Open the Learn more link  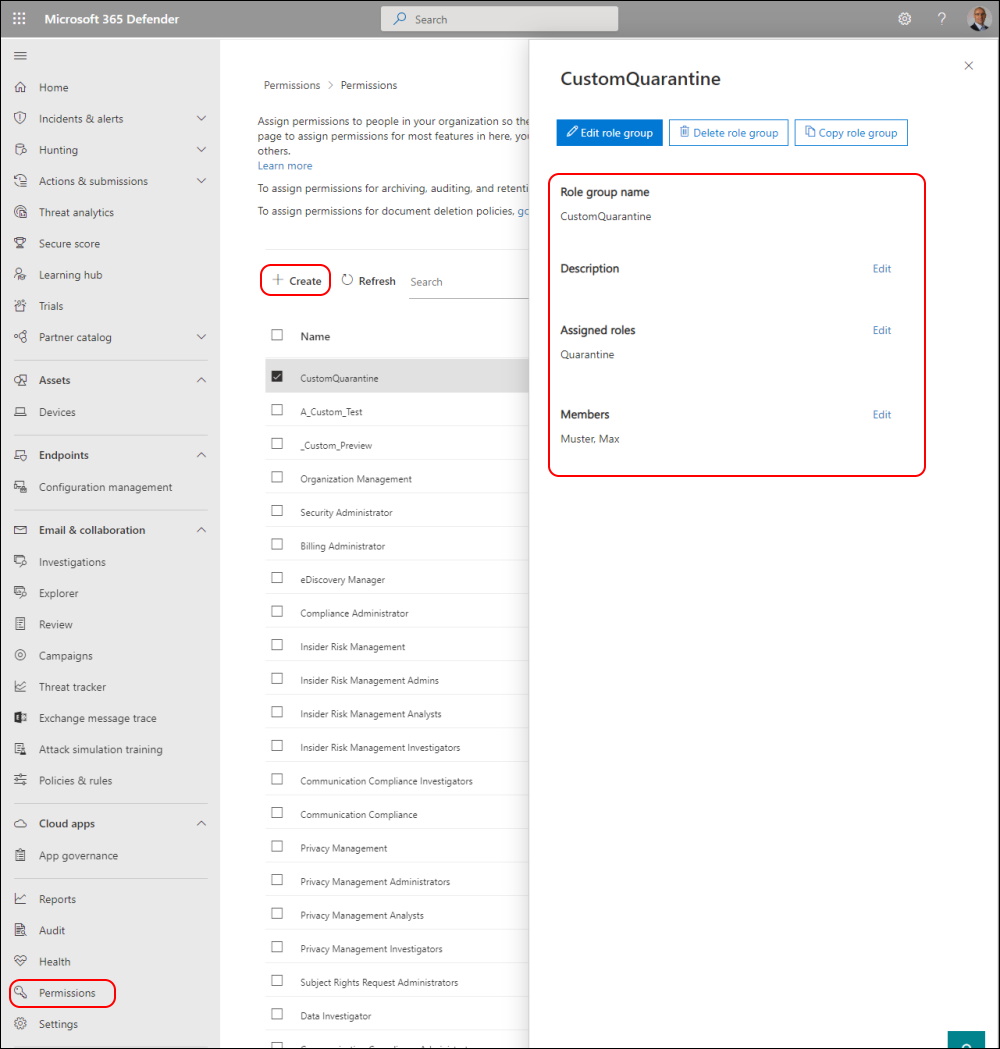coord(285,166)
